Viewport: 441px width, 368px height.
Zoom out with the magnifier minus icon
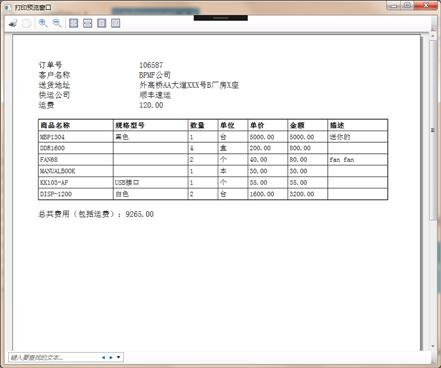click(x=57, y=23)
